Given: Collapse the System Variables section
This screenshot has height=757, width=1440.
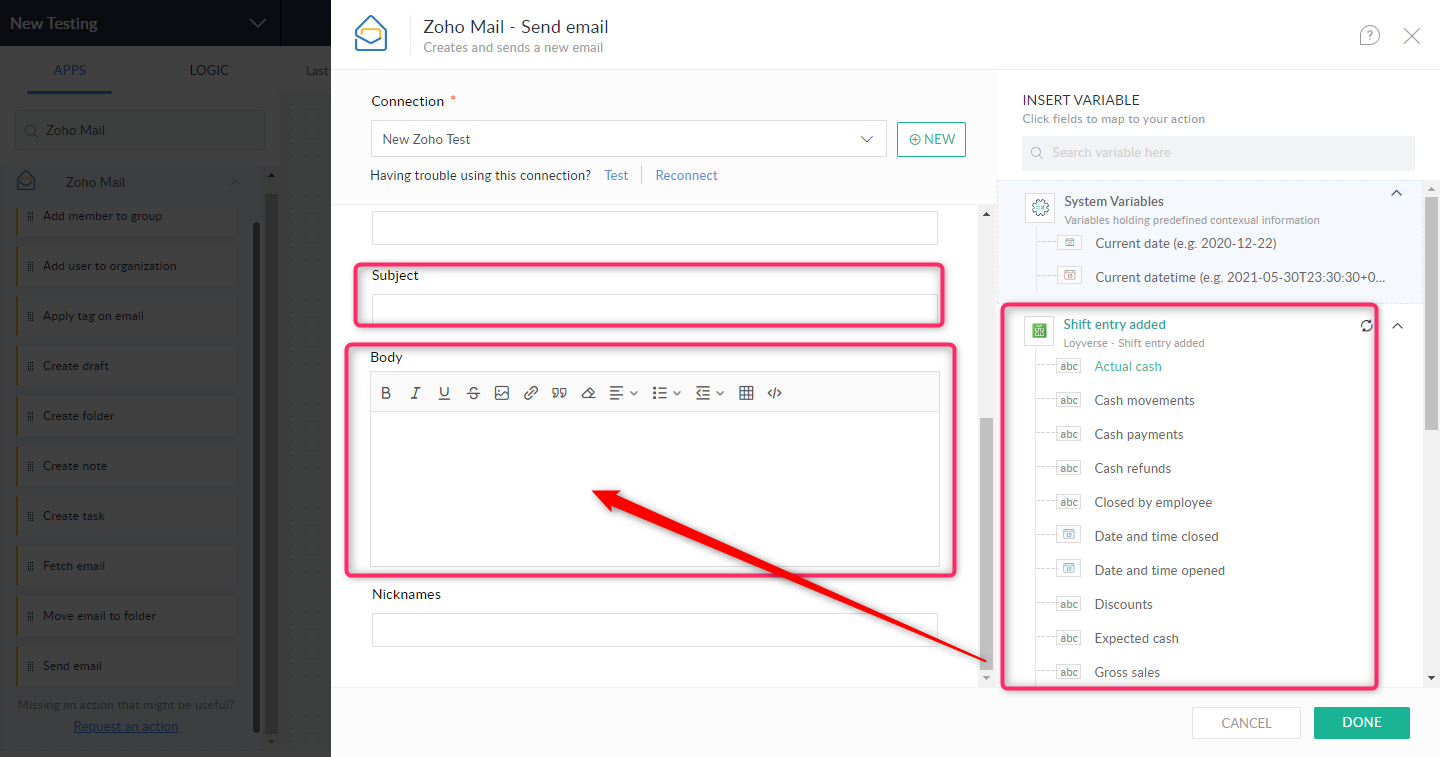Looking at the screenshot, I should click(1396, 193).
